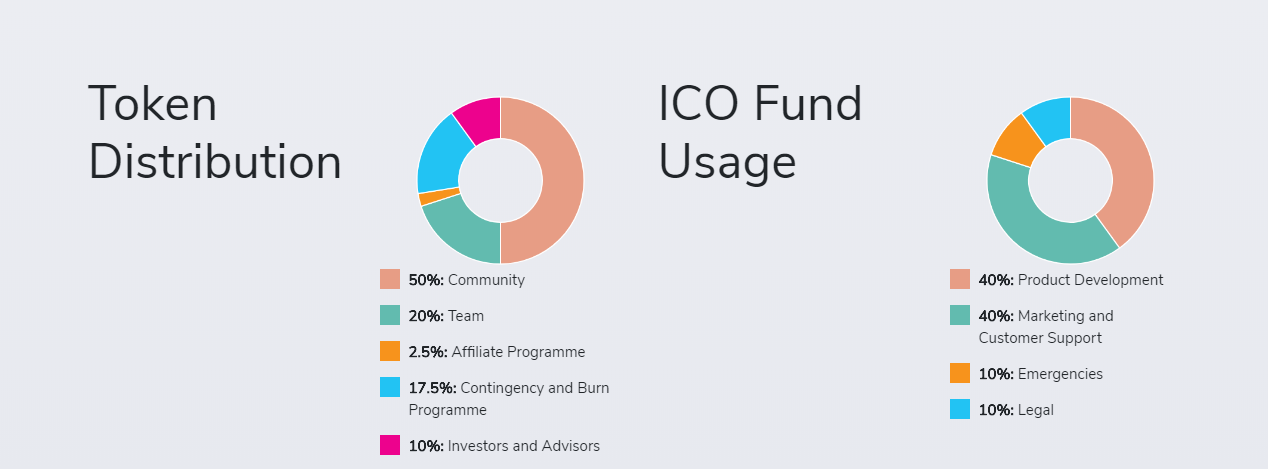Click the teal Team legend swatch

coord(390,315)
